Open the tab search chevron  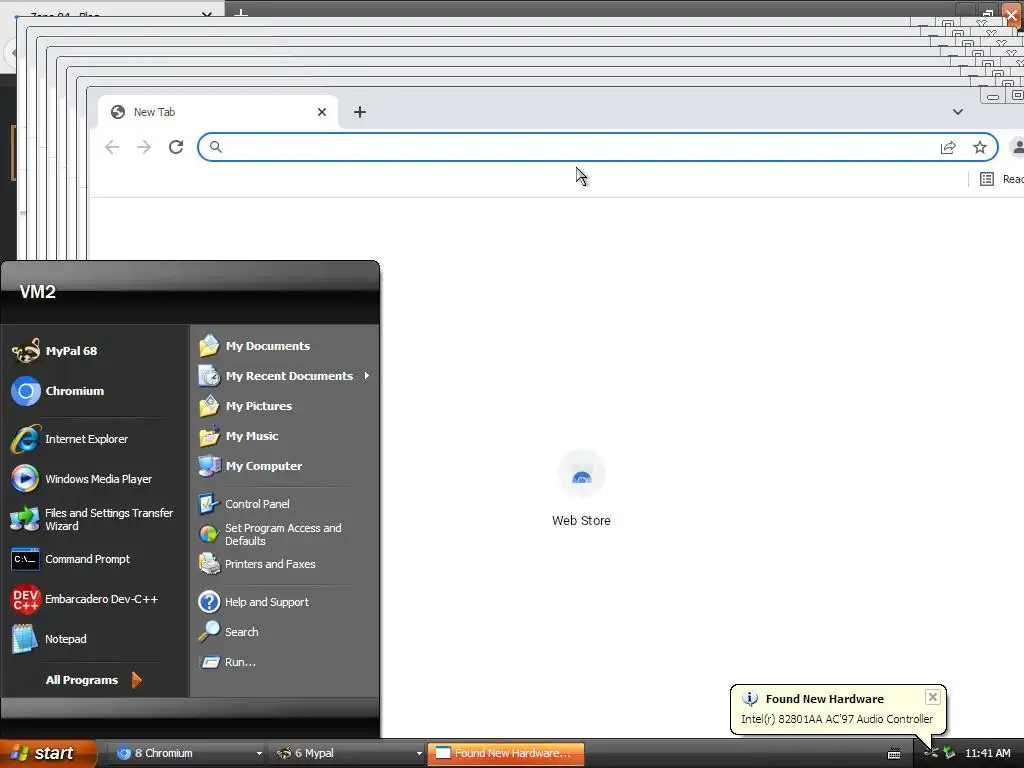pyautogui.click(x=957, y=112)
